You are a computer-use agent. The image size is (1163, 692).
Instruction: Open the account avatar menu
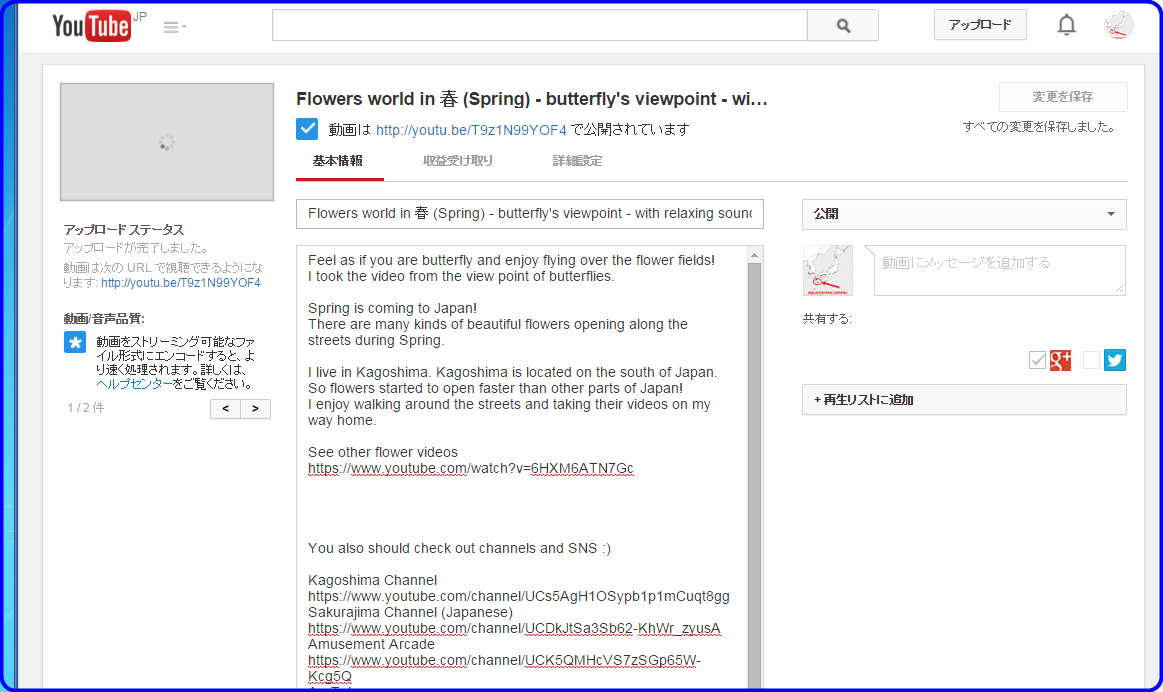click(1118, 24)
